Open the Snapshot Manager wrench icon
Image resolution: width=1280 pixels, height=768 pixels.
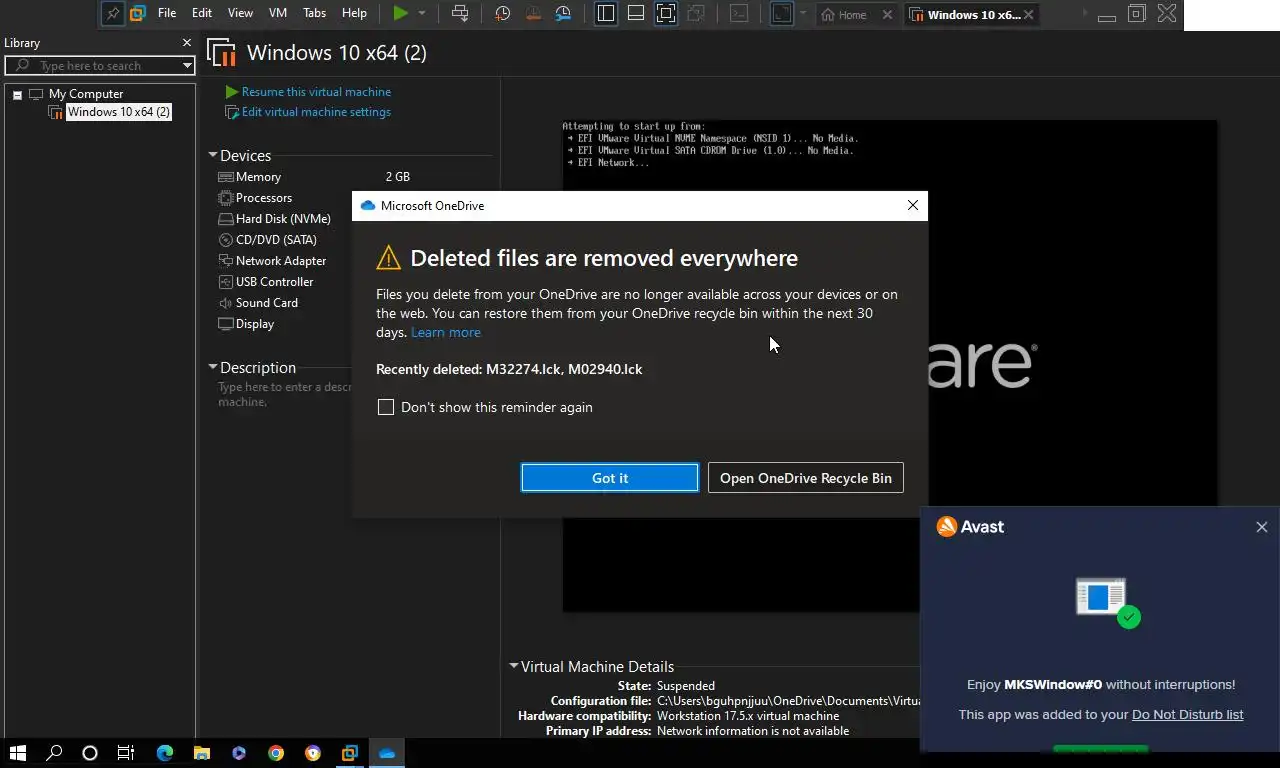point(563,14)
